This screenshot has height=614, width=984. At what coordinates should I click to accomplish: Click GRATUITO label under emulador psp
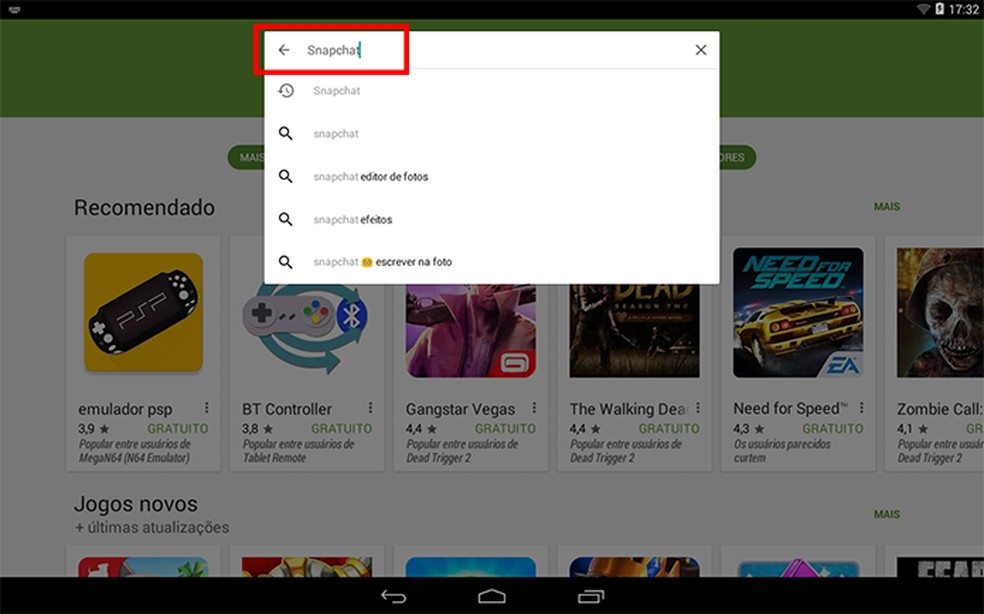click(178, 429)
